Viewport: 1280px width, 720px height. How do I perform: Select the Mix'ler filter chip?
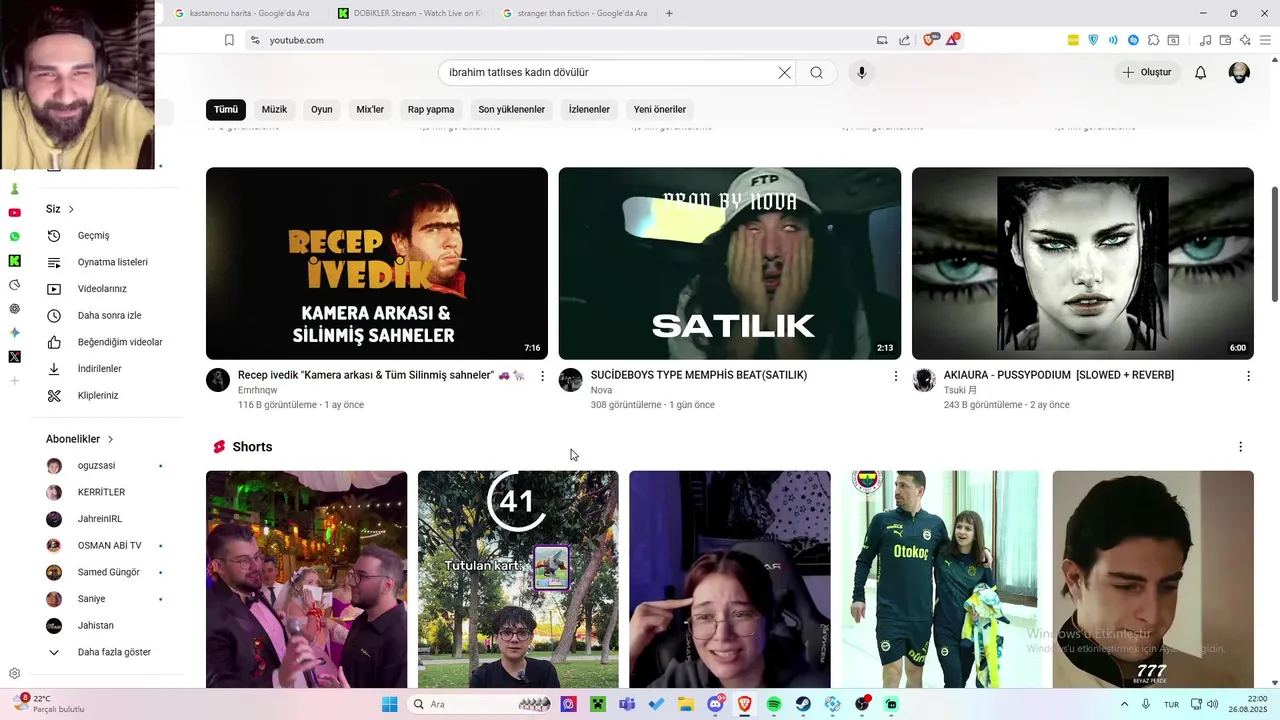click(370, 109)
